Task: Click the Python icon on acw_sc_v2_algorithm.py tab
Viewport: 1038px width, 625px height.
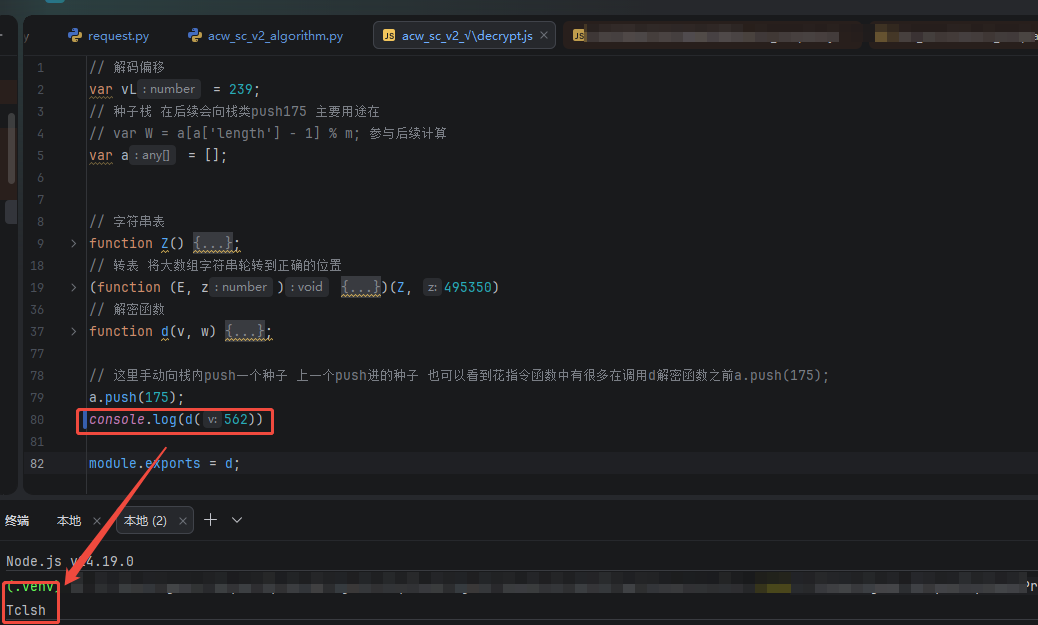Action: click(x=195, y=35)
